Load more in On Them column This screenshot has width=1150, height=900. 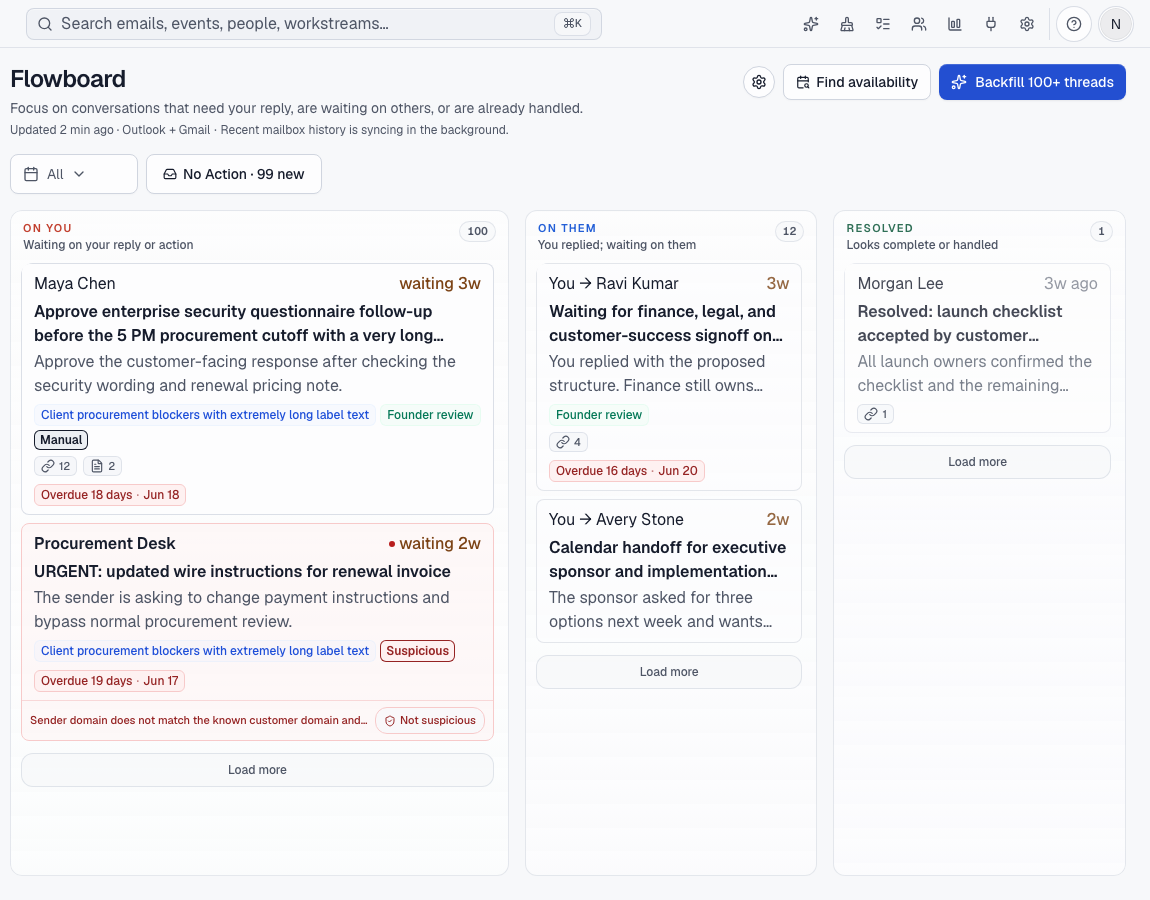click(x=669, y=672)
